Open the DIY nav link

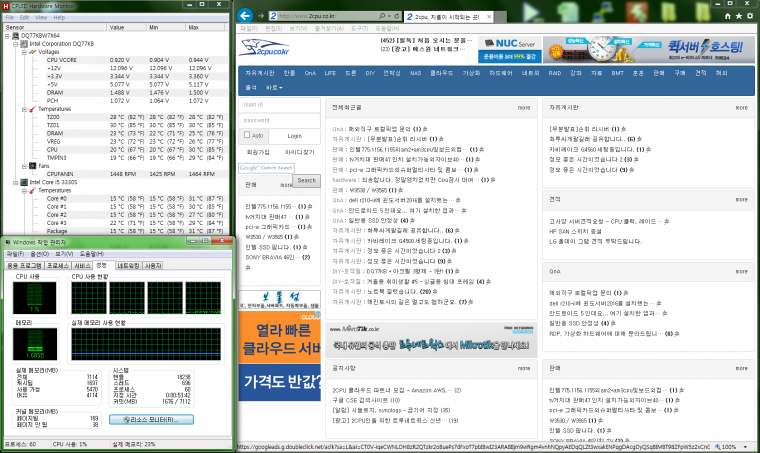[x=370, y=73]
